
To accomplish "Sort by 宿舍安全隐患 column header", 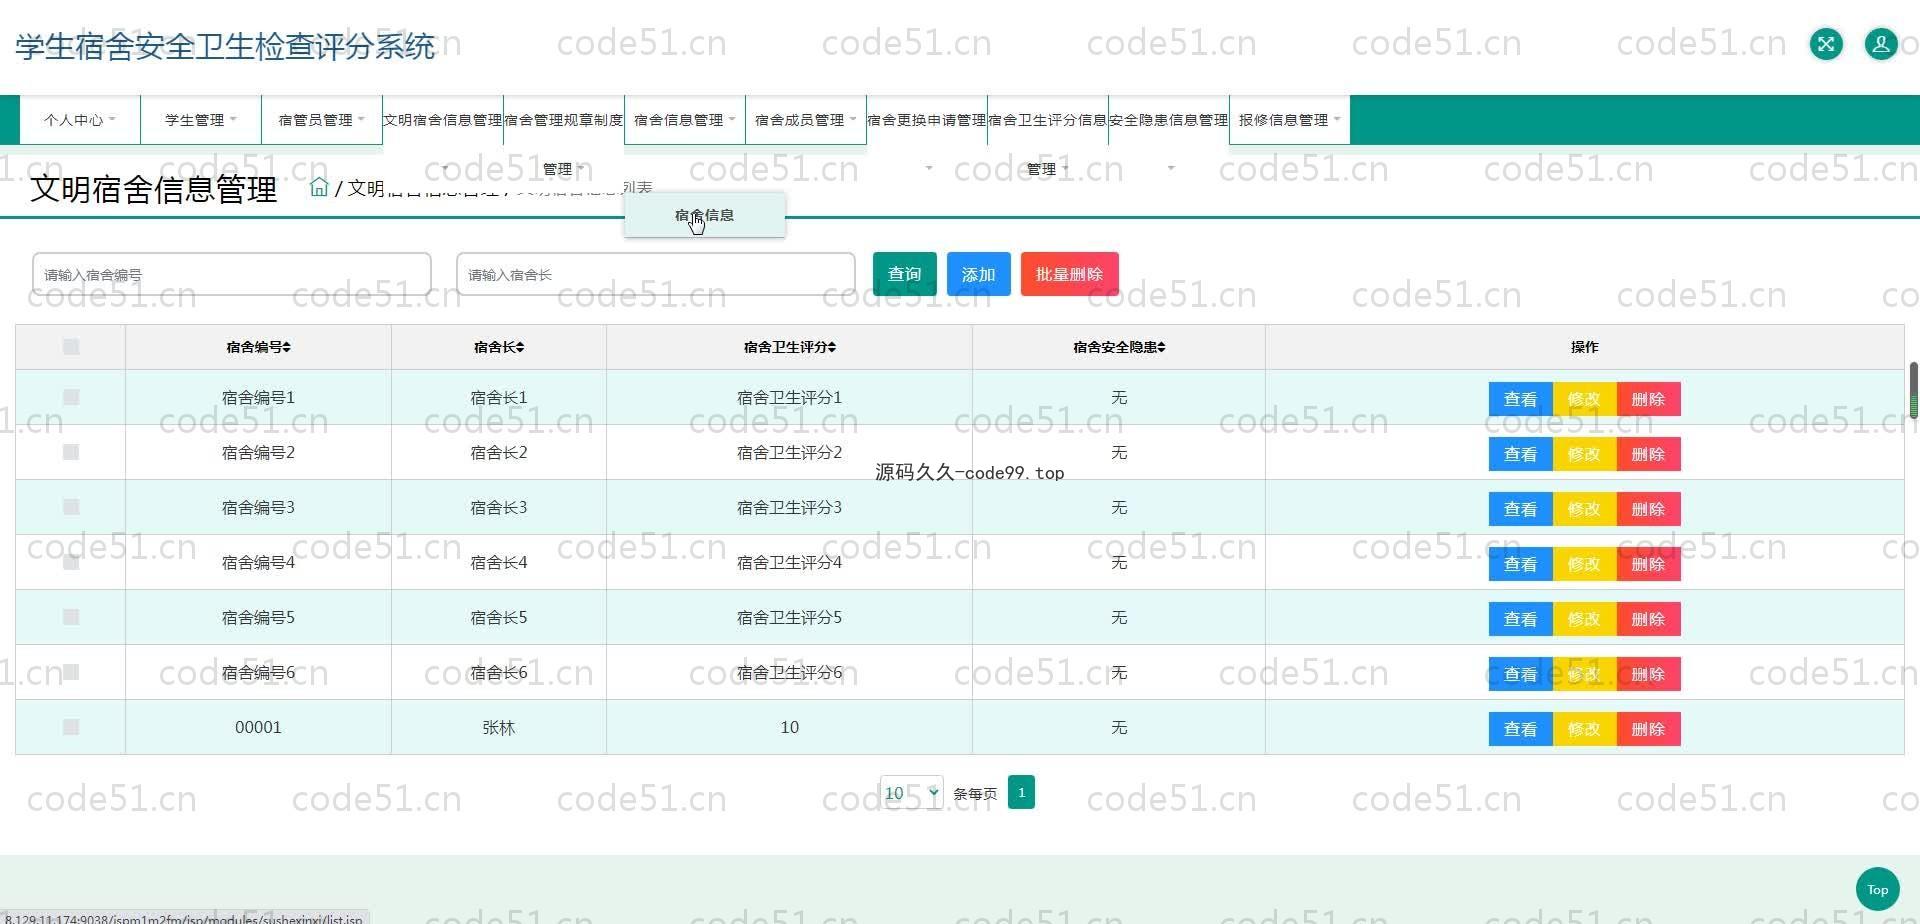I will click(1119, 347).
